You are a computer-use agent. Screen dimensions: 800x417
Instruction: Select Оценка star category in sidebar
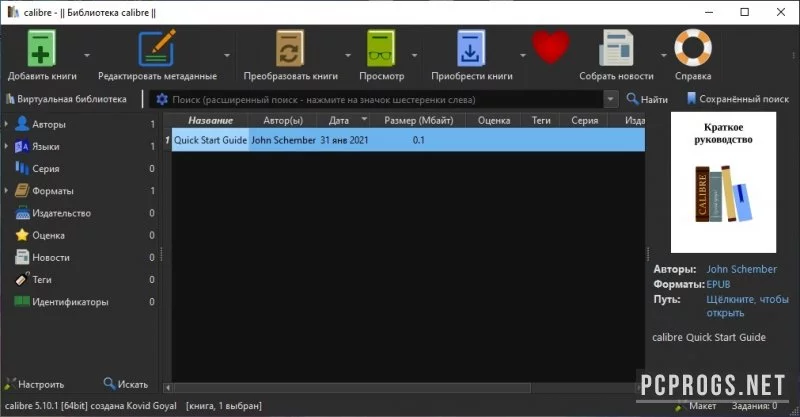tap(48, 235)
